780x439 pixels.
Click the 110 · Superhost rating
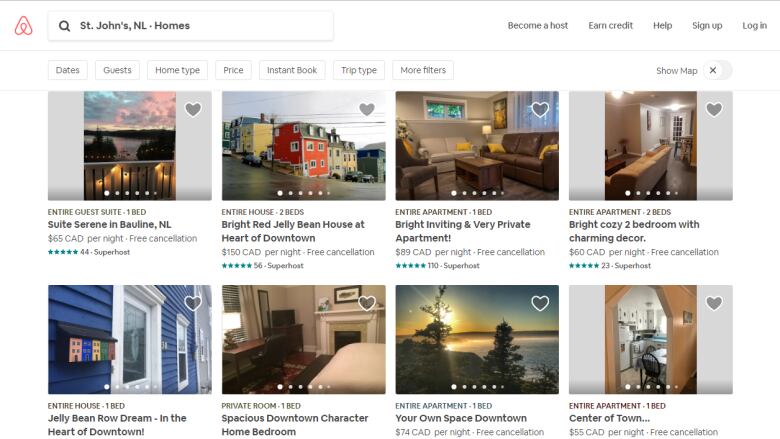tap(437, 265)
